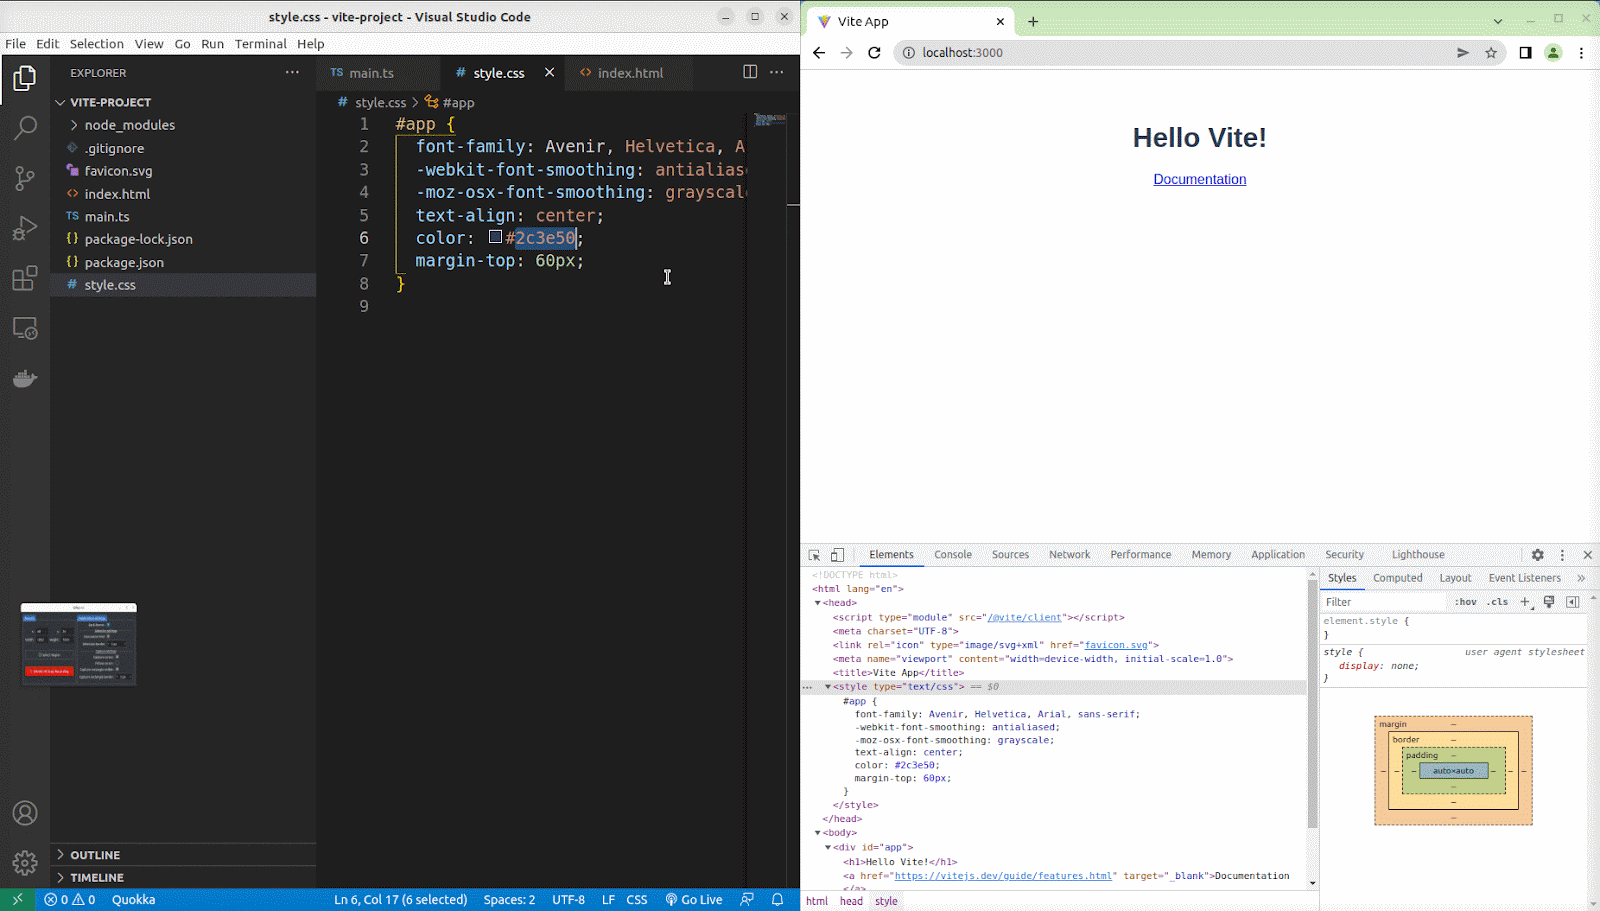This screenshot has height=911, width=1600.
Task: Expand the TIMELINE section
Action: pos(60,877)
